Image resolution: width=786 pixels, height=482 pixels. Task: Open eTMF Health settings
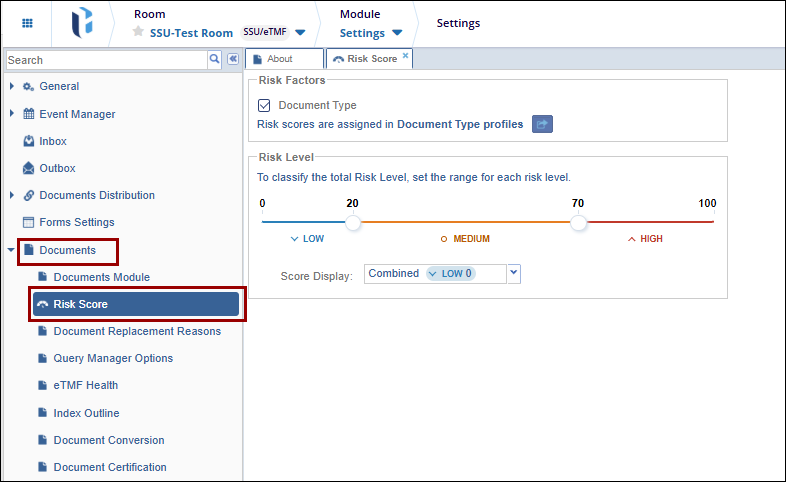(85, 385)
